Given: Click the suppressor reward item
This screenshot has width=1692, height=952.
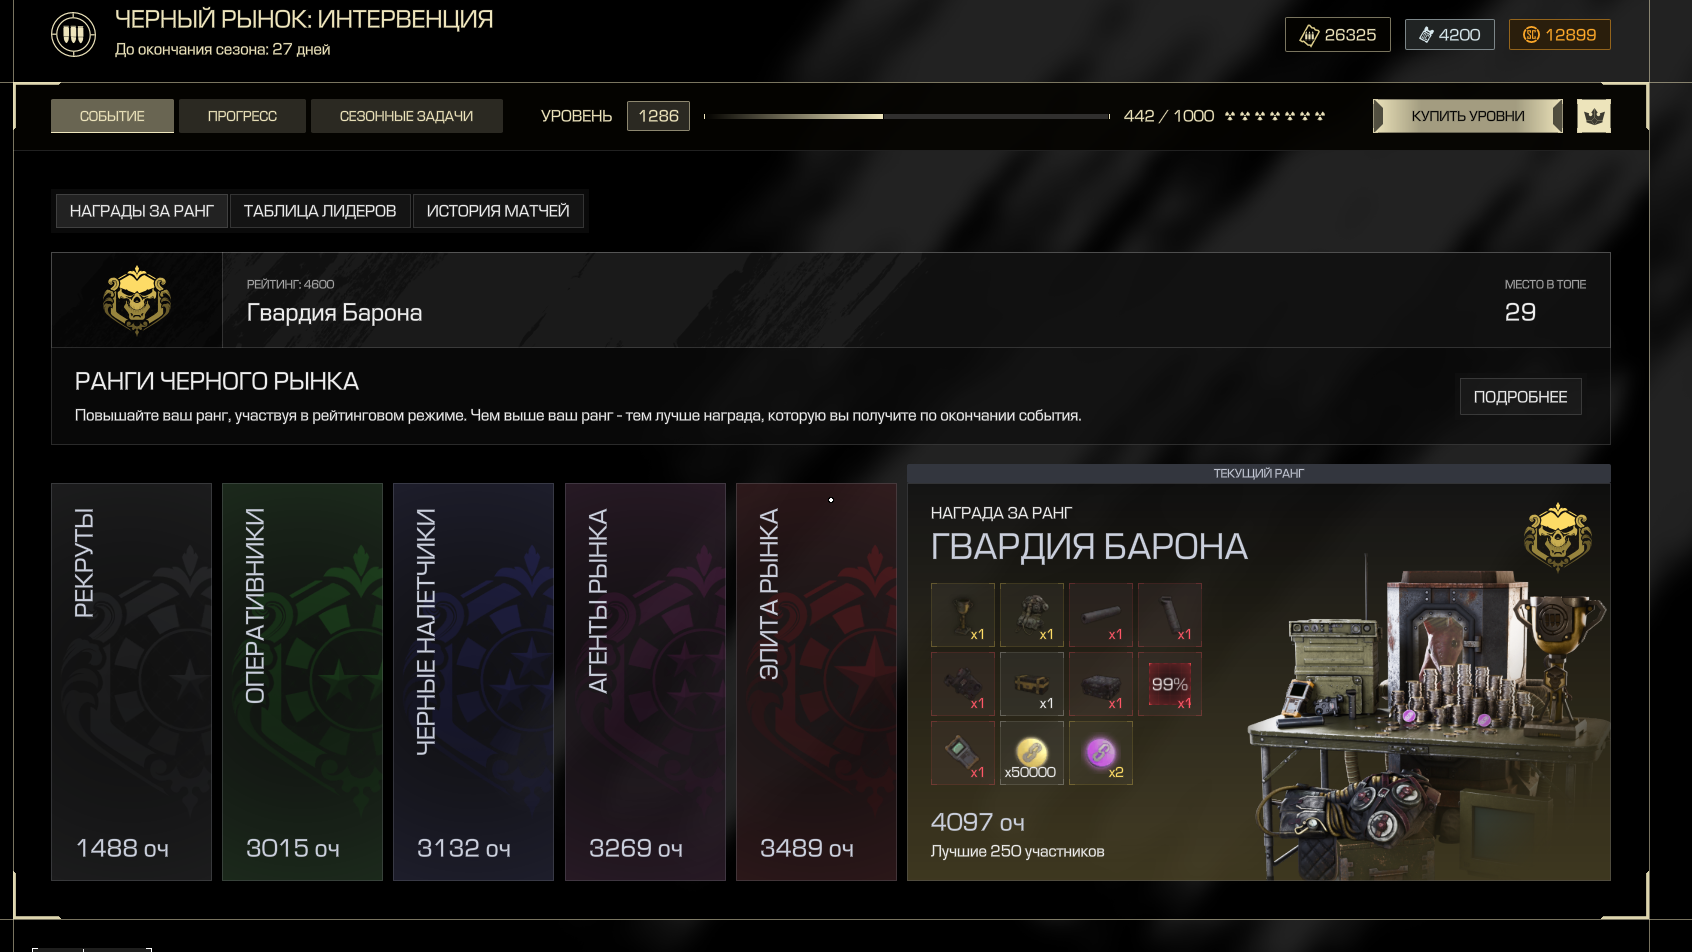Looking at the screenshot, I should [1101, 615].
